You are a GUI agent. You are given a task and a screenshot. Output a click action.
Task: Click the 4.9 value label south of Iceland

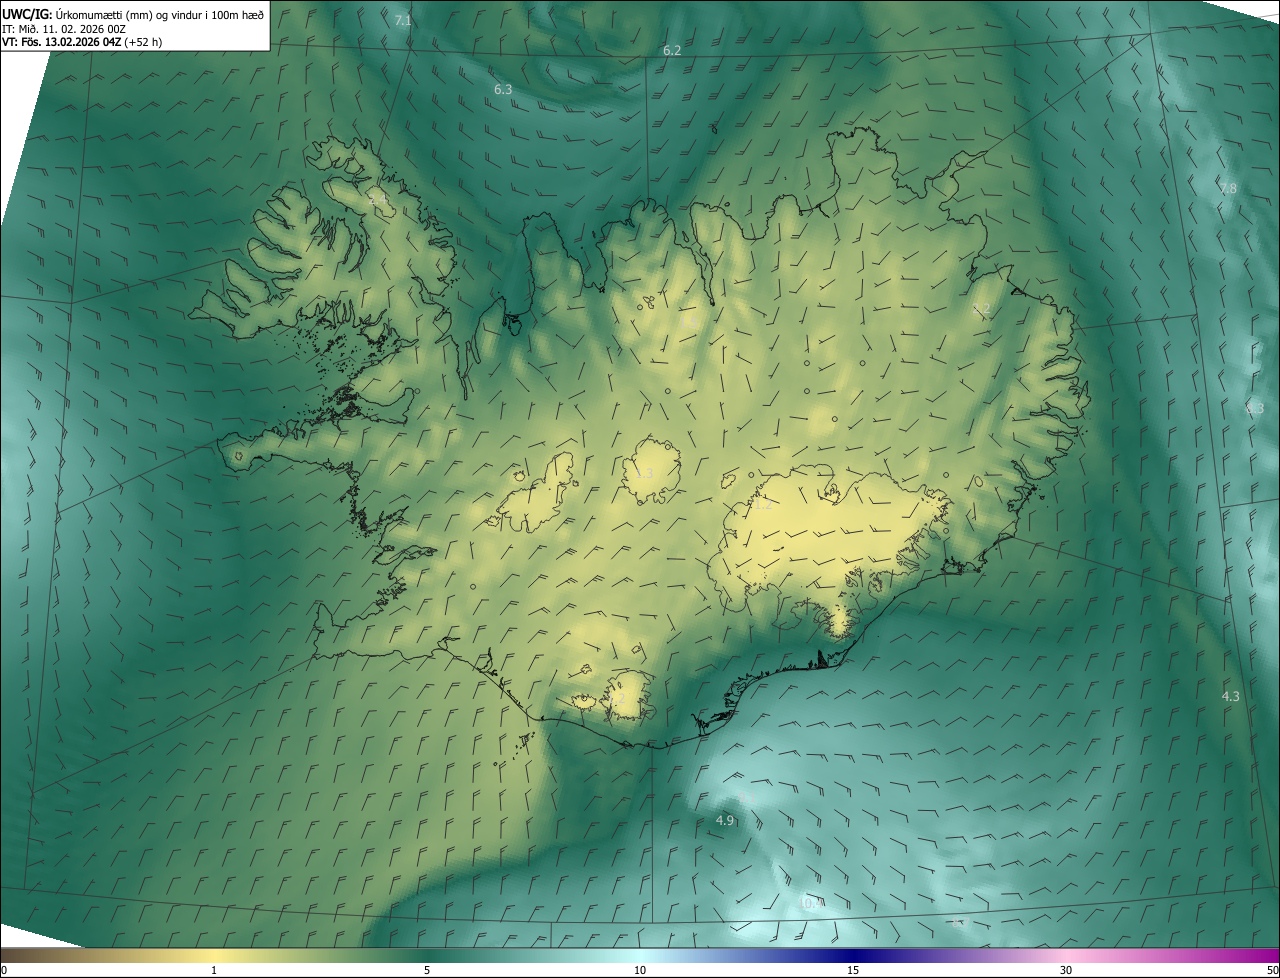[725, 820]
